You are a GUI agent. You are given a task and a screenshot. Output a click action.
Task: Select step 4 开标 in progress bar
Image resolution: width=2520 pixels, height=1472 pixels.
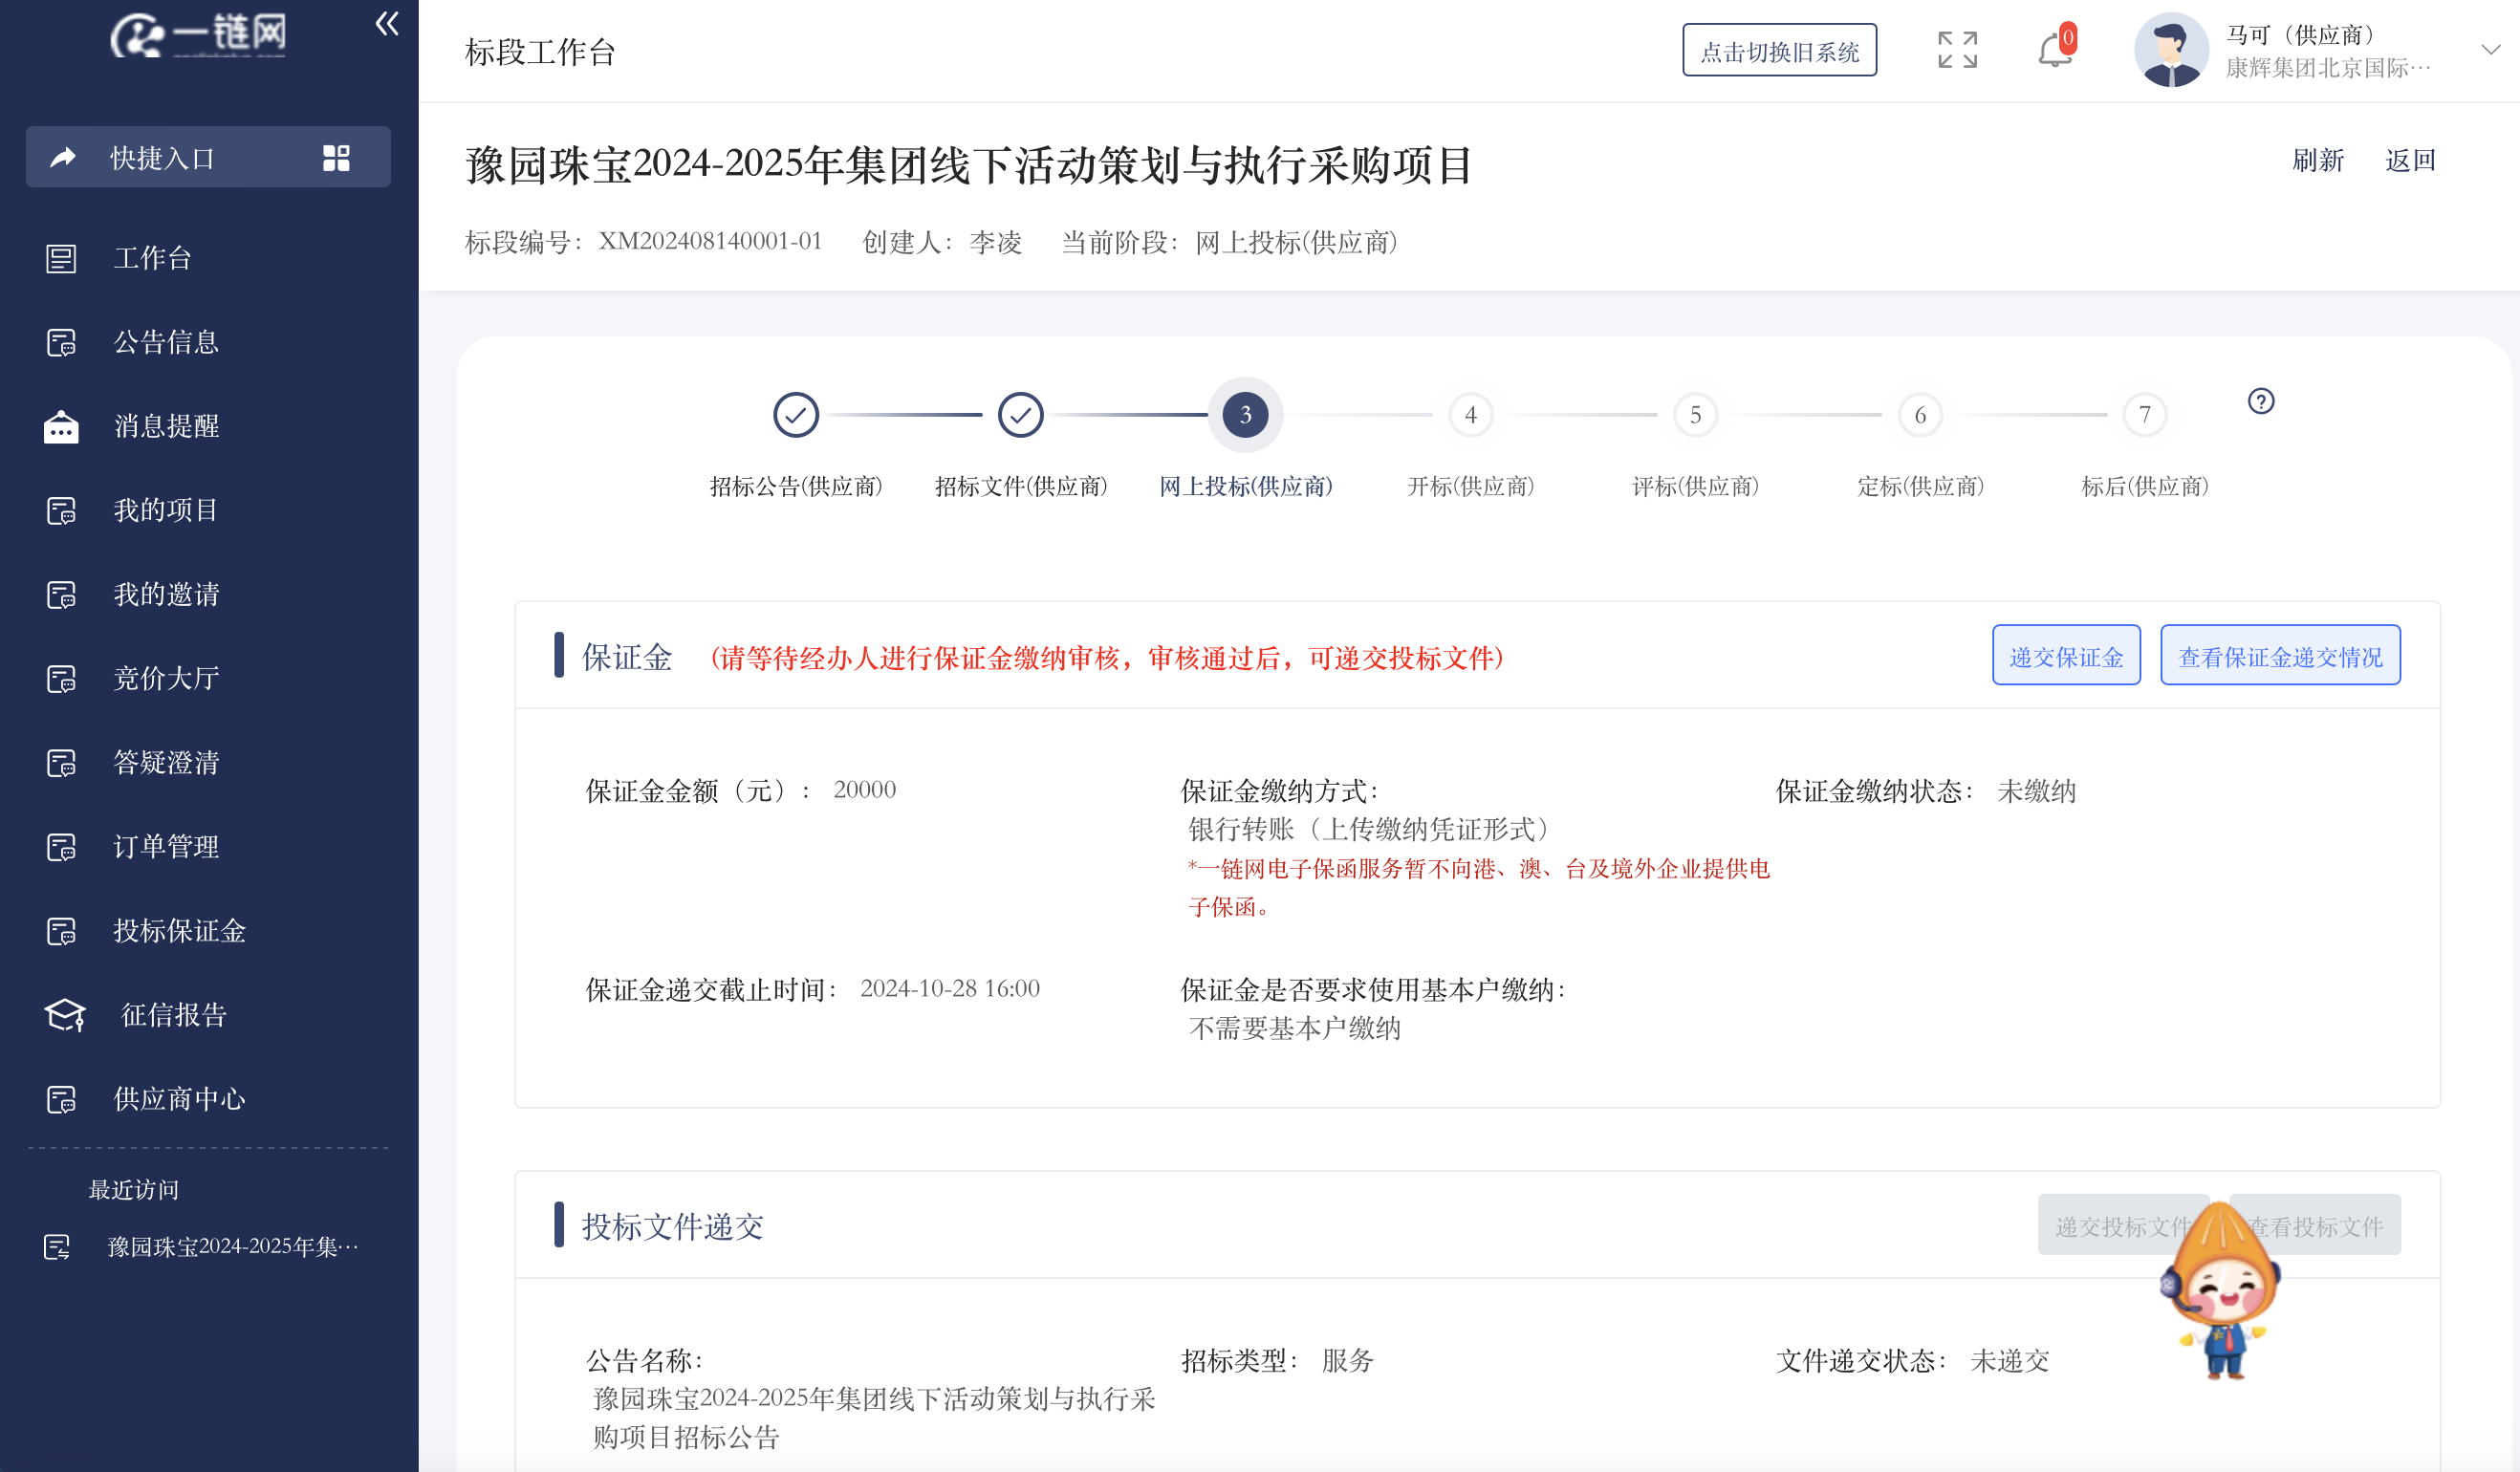(1469, 415)
